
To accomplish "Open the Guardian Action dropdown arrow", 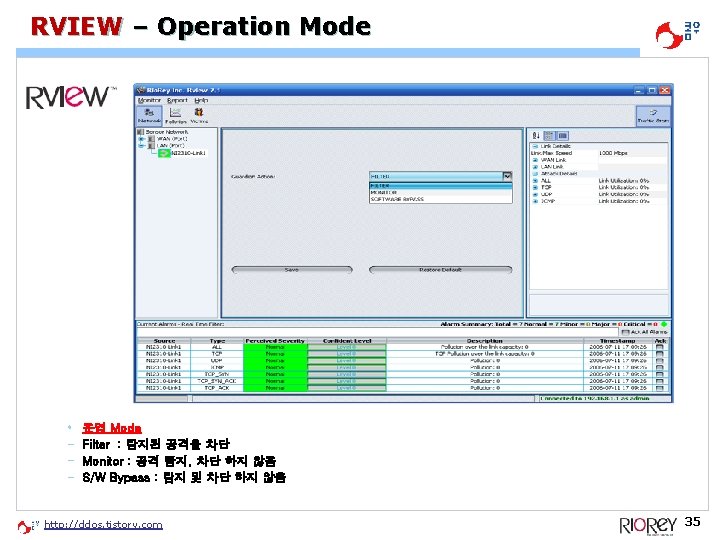I will click(x=507, y=176).
